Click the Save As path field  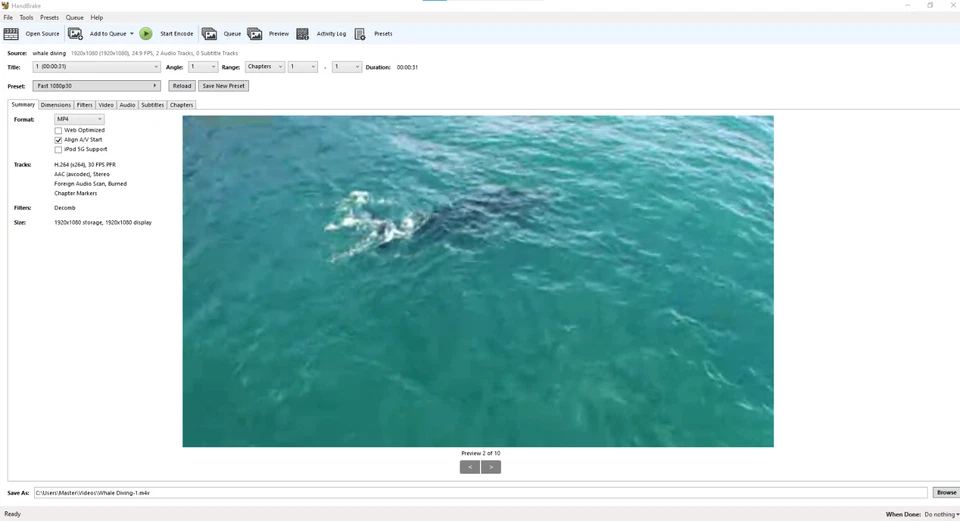click(481, 493)
